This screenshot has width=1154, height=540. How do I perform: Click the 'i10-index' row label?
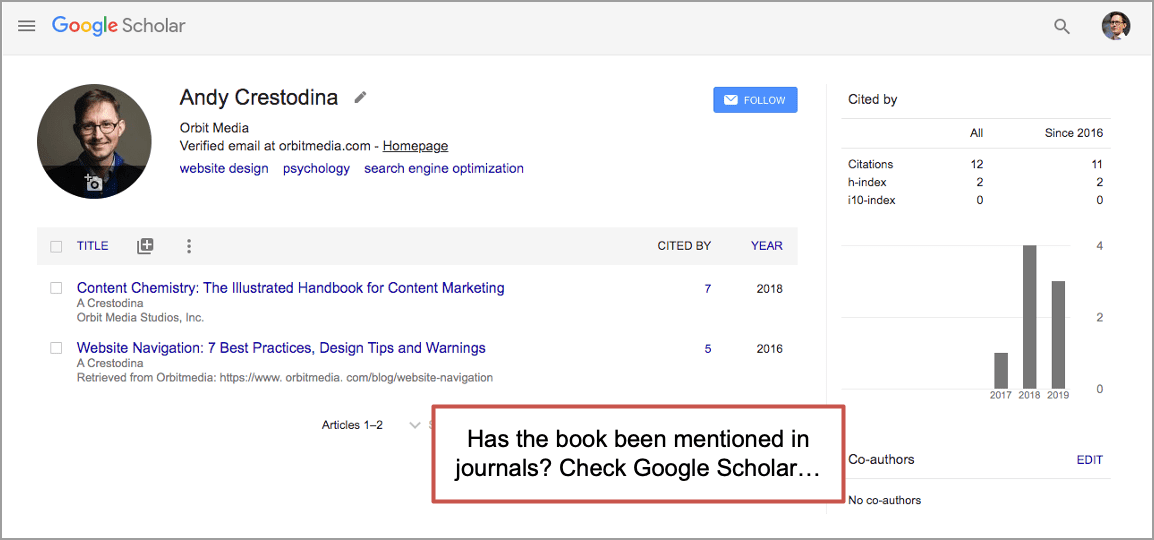[871, 200]
